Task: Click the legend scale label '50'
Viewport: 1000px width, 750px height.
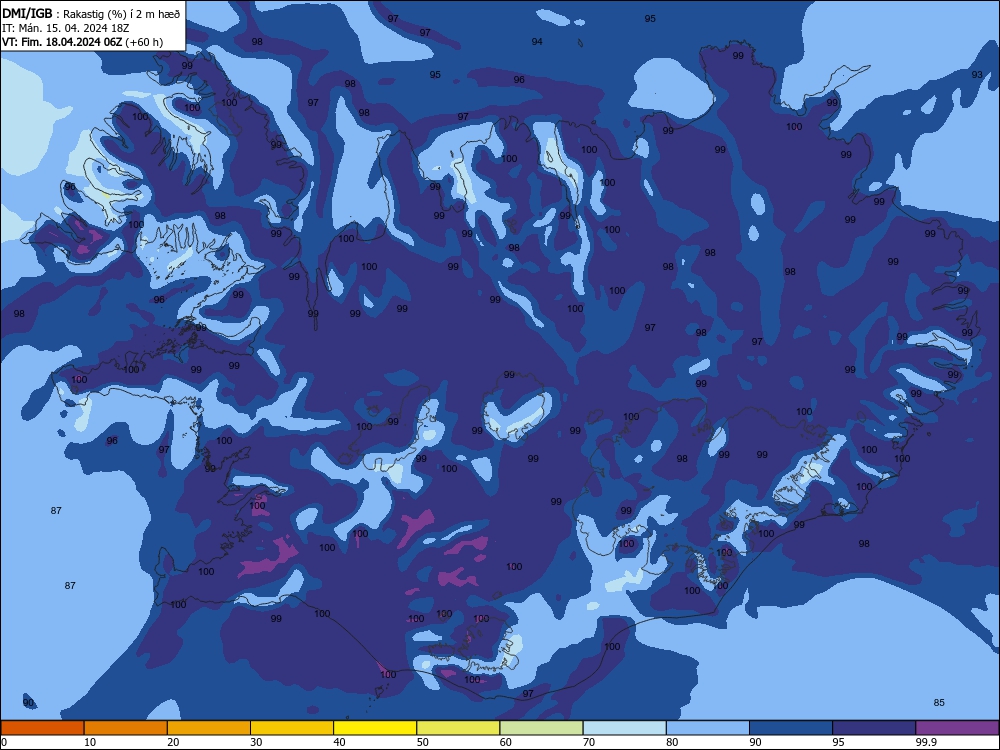Action: [x=422, y=742]
